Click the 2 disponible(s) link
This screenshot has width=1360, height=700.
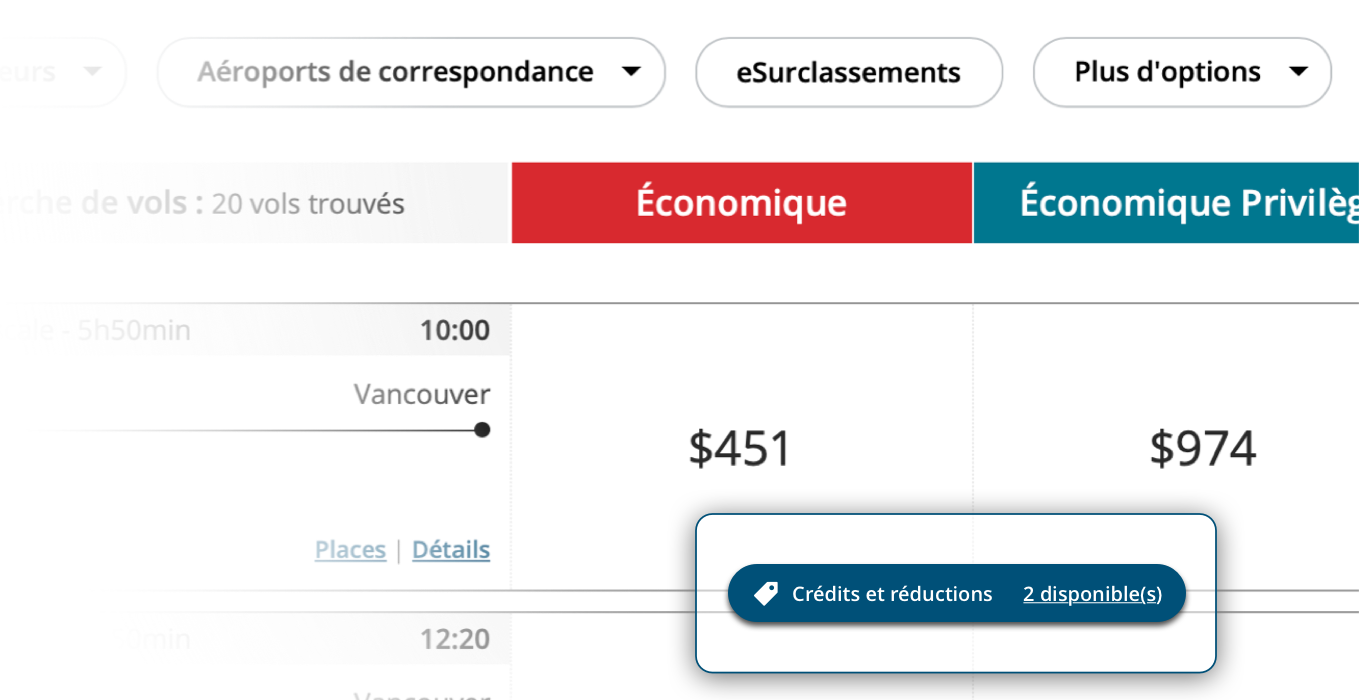(x=1092, y=594)
